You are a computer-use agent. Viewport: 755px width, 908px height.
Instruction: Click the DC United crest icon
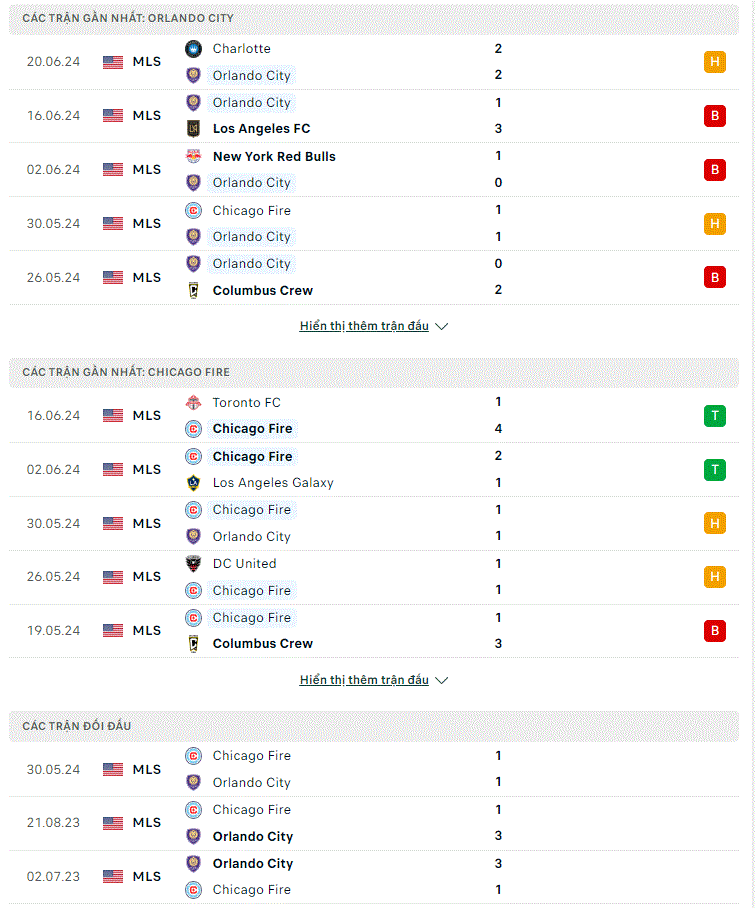193,563
